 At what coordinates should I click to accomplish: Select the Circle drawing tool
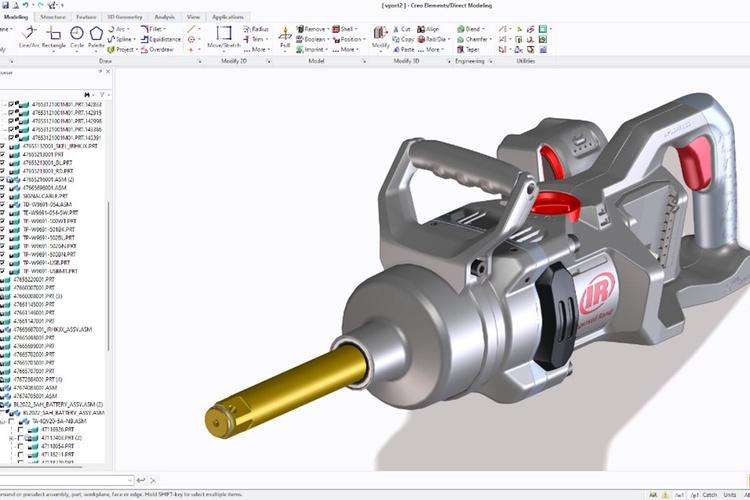77,37
